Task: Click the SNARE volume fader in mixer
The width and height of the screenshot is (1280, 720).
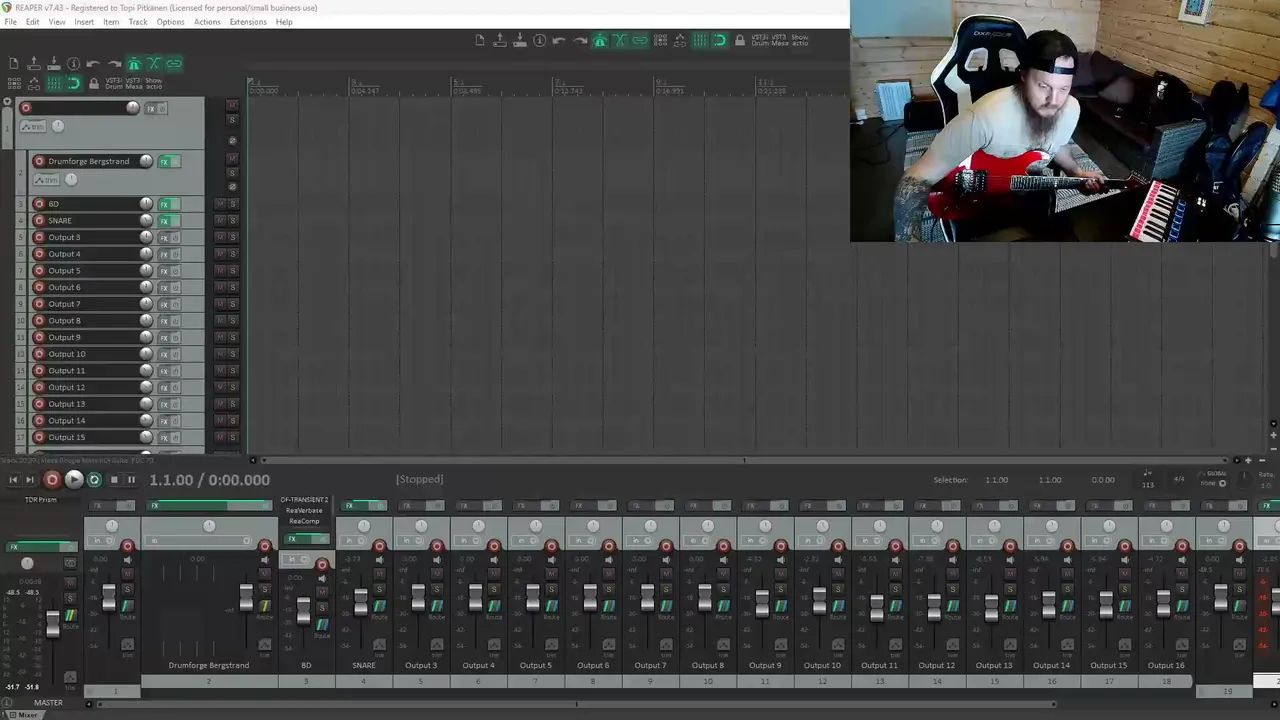Action: pos(361,602)
